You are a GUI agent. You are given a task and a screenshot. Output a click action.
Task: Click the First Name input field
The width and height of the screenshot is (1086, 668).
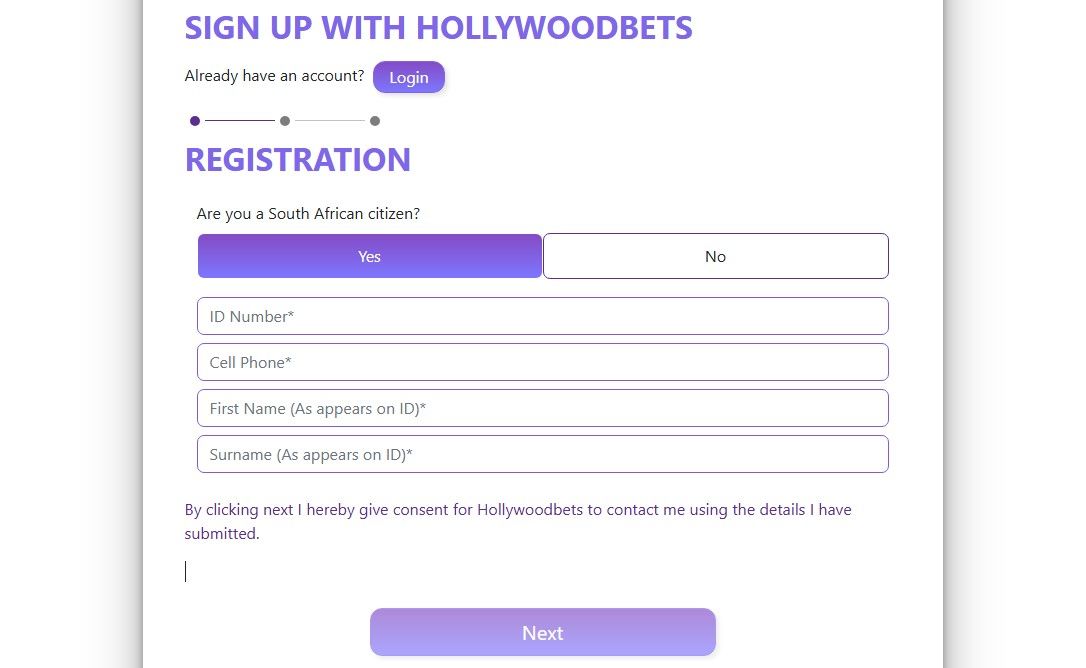[x=543, y=408]
